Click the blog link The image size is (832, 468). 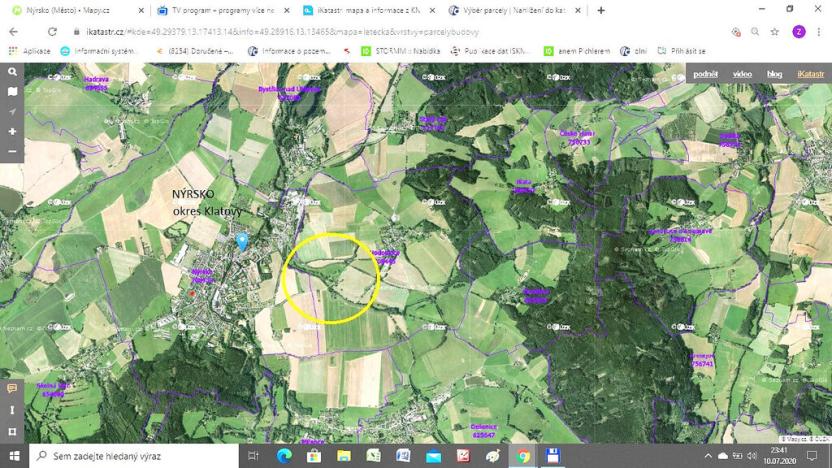coord(774,74)
